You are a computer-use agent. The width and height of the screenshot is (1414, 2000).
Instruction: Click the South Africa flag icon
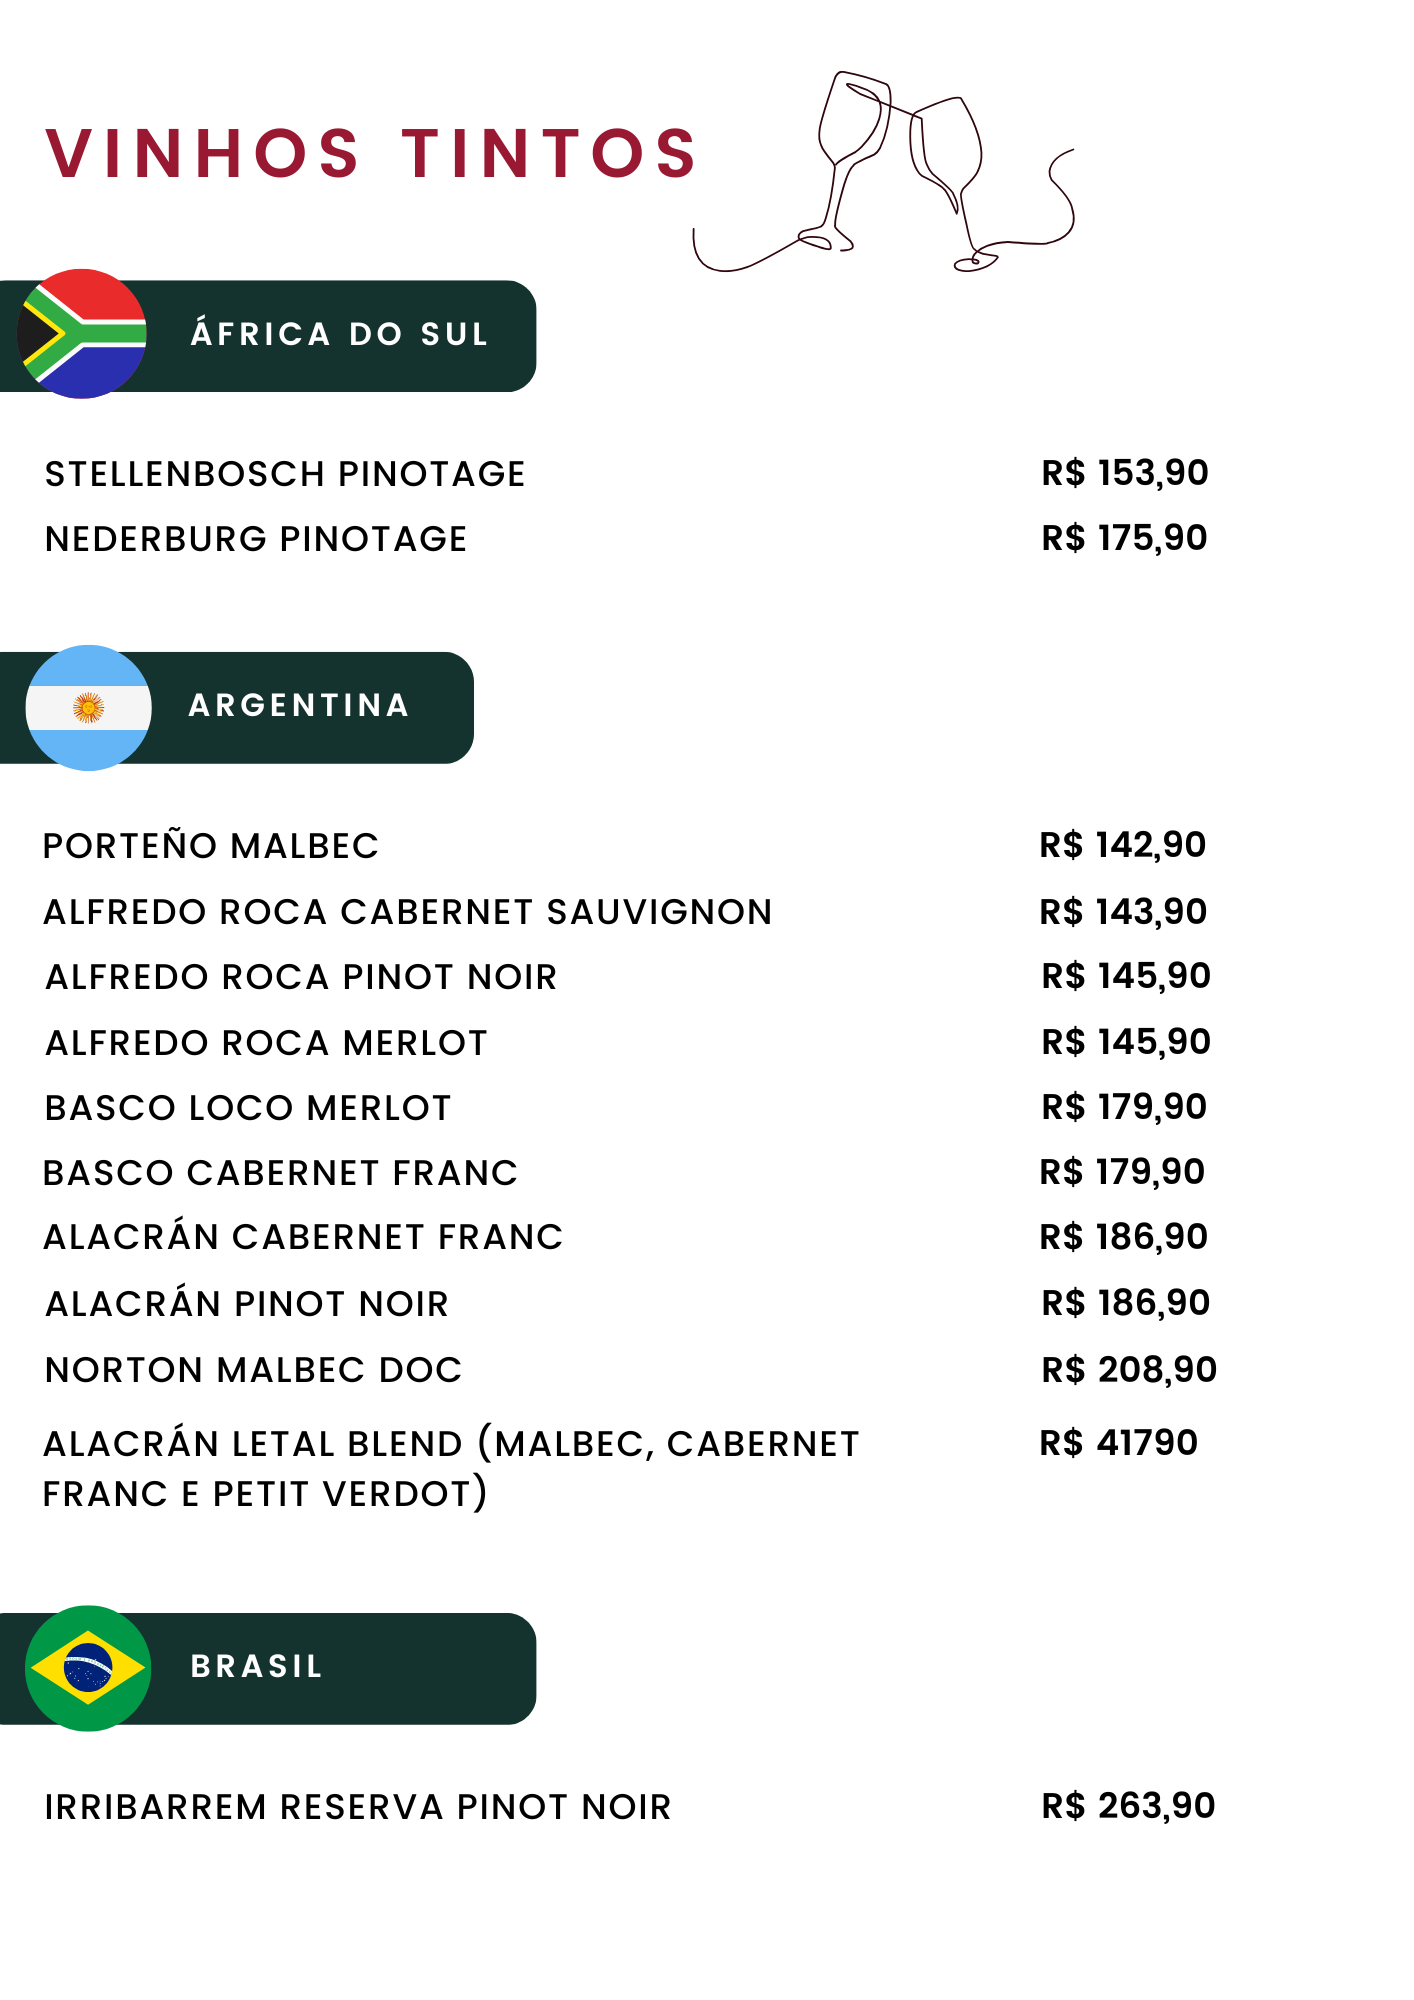pyautogui.click(x=82, y=334)
